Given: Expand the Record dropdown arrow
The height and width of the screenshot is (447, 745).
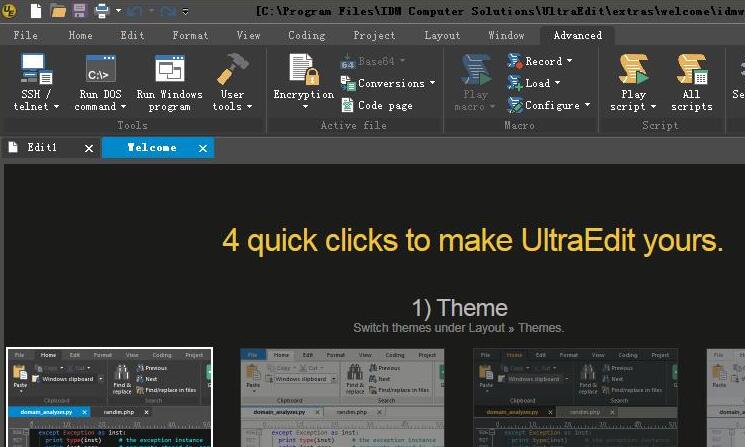Looking at the screenshot, I should tap(570, 61).
